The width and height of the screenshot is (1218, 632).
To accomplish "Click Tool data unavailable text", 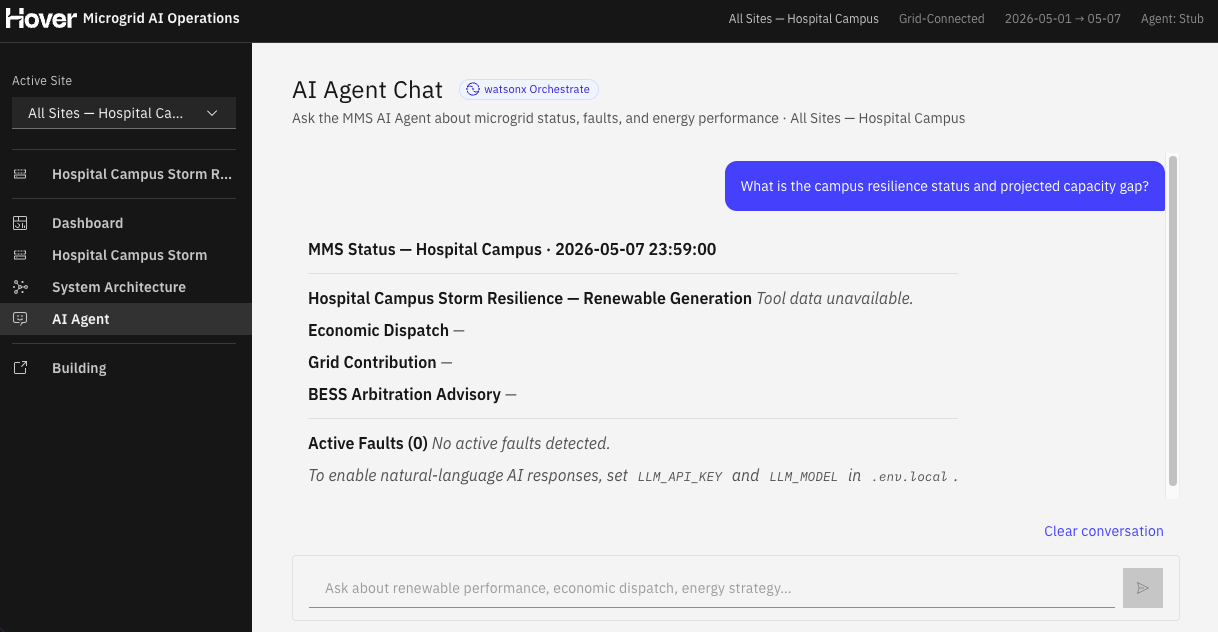I will [x=835, y=298].
